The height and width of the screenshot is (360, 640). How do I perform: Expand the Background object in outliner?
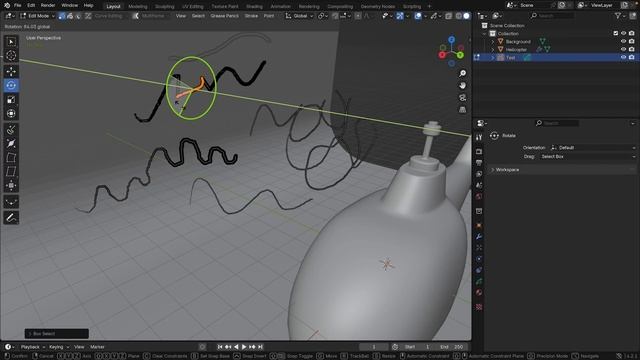(493, 42)
